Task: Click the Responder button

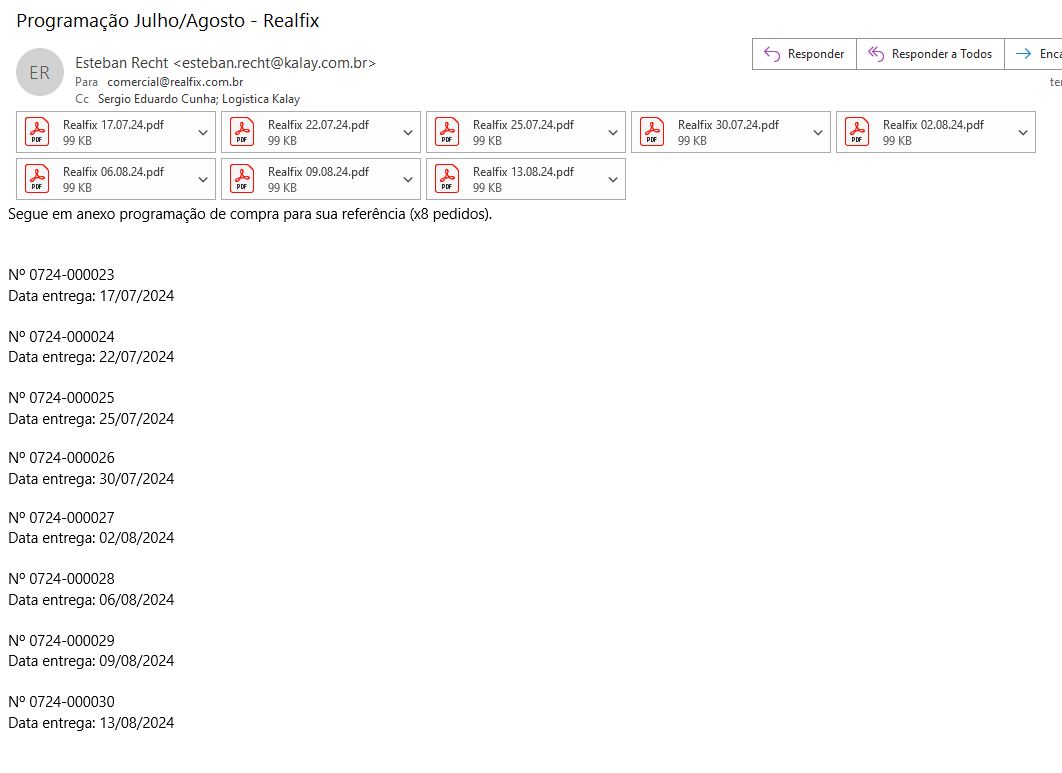Action: [804, 54]
